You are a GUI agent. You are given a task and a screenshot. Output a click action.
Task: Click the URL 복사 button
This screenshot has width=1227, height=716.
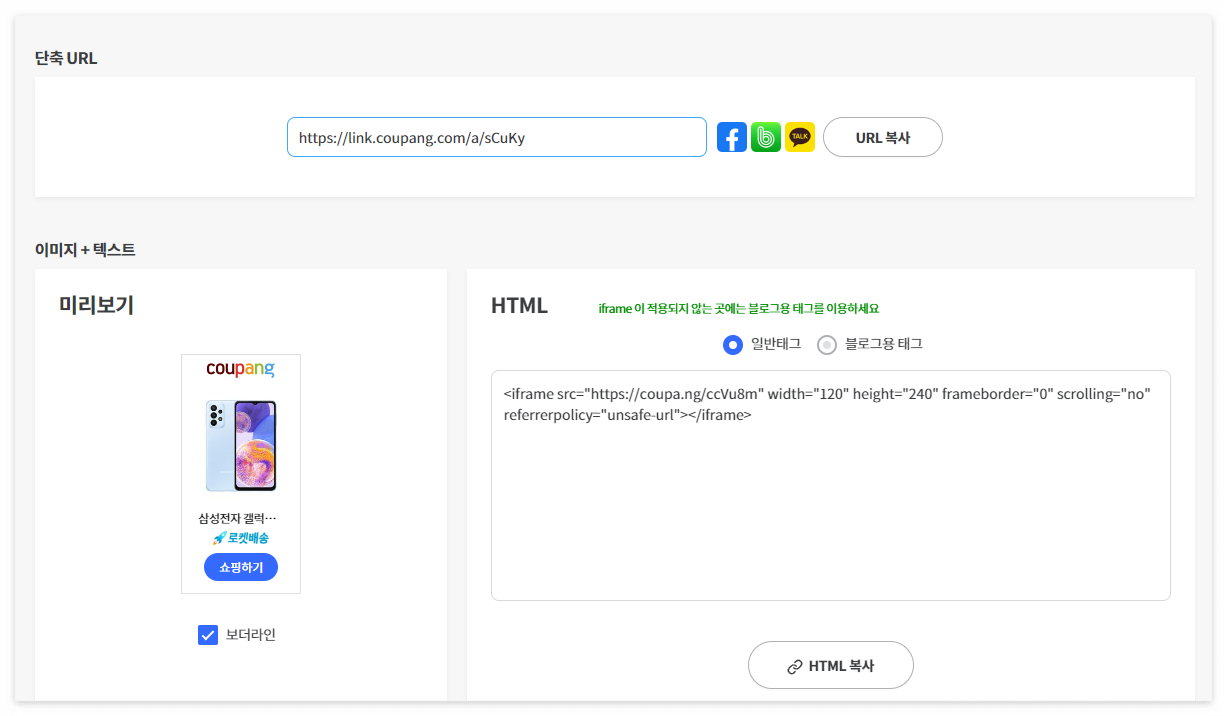click(x=882, y=137)
